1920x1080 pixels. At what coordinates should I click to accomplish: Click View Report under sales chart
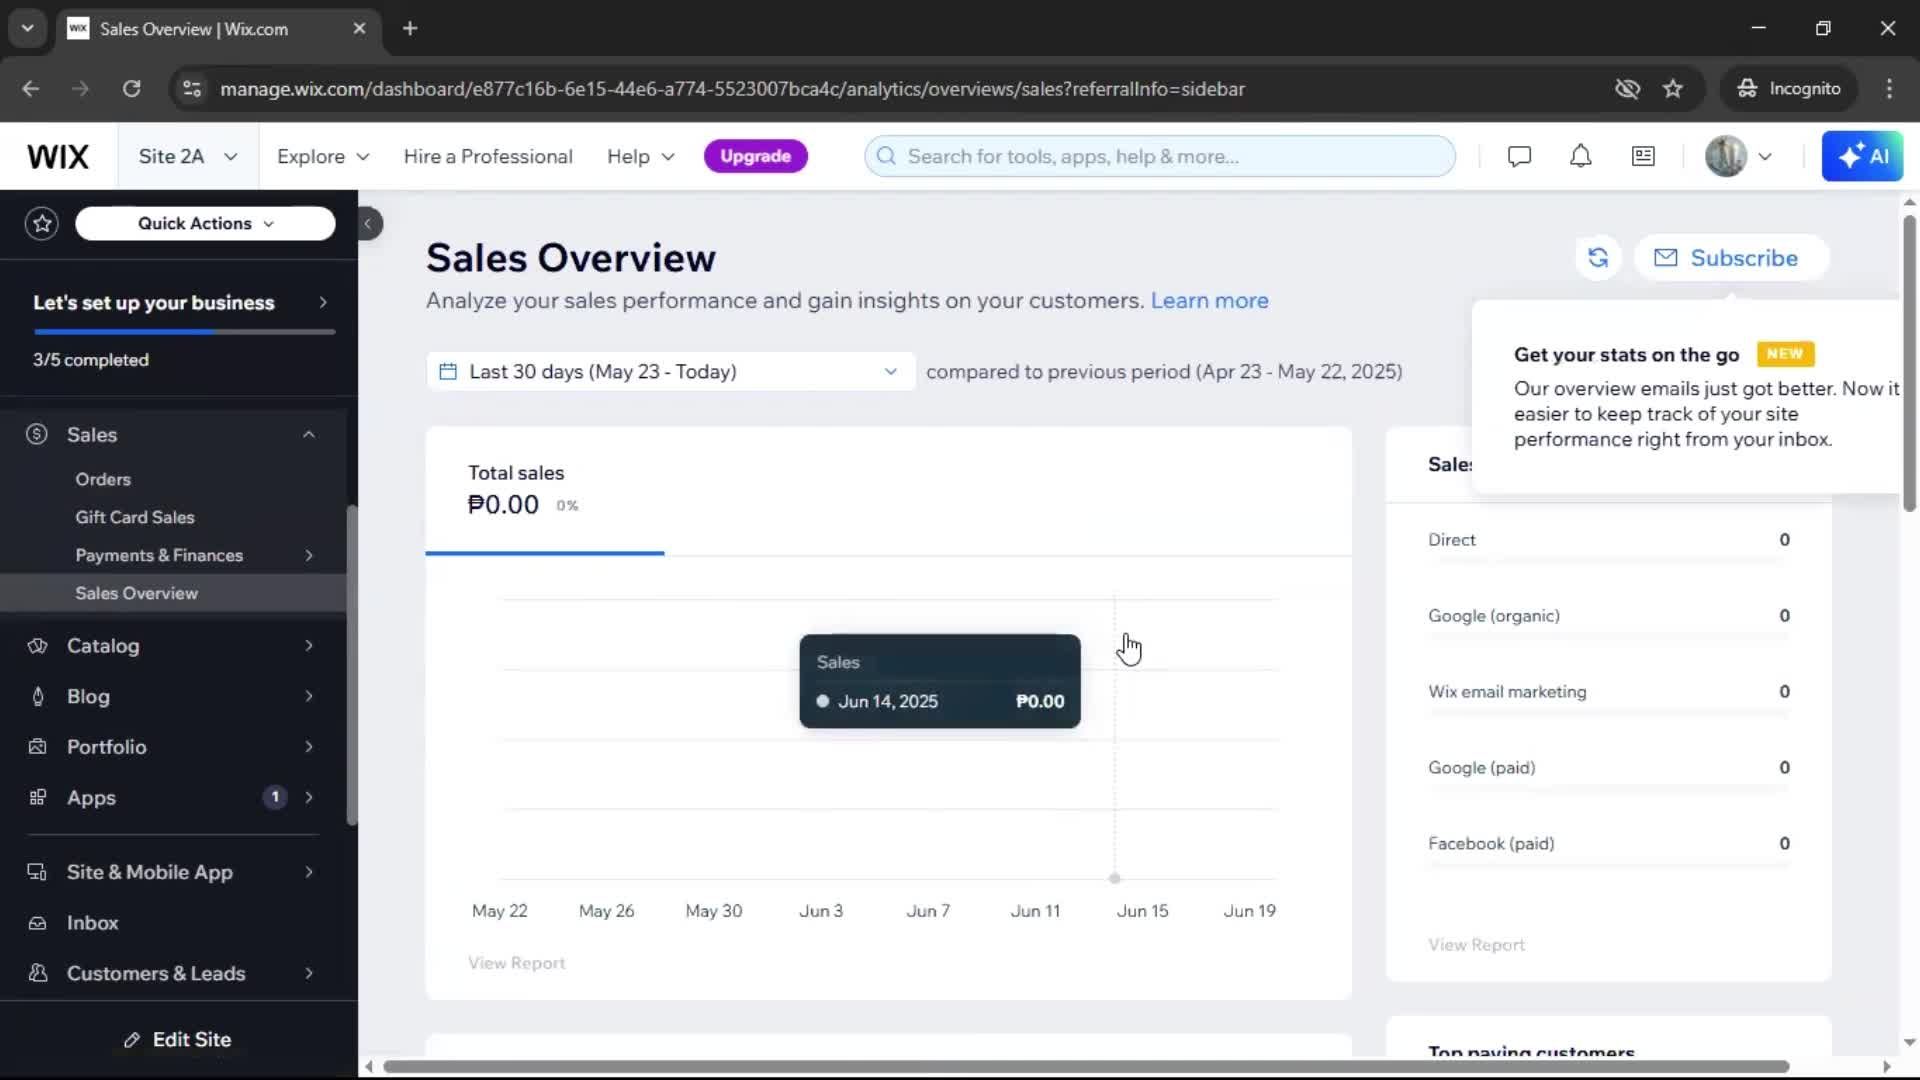click(x=516, y=963)
